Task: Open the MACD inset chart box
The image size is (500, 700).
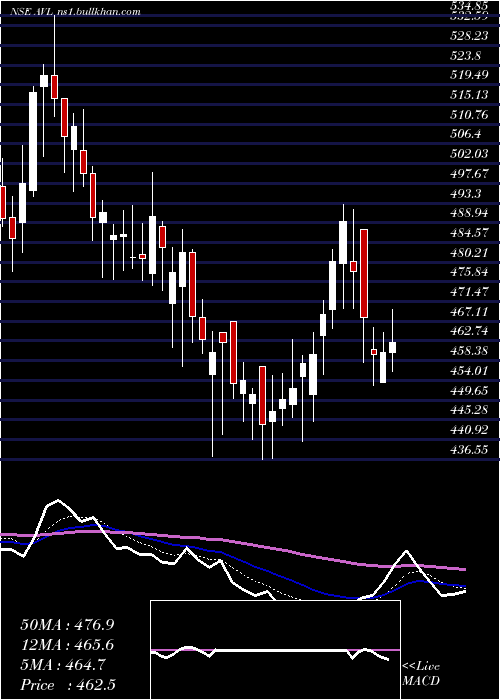Action: [275, 650]
